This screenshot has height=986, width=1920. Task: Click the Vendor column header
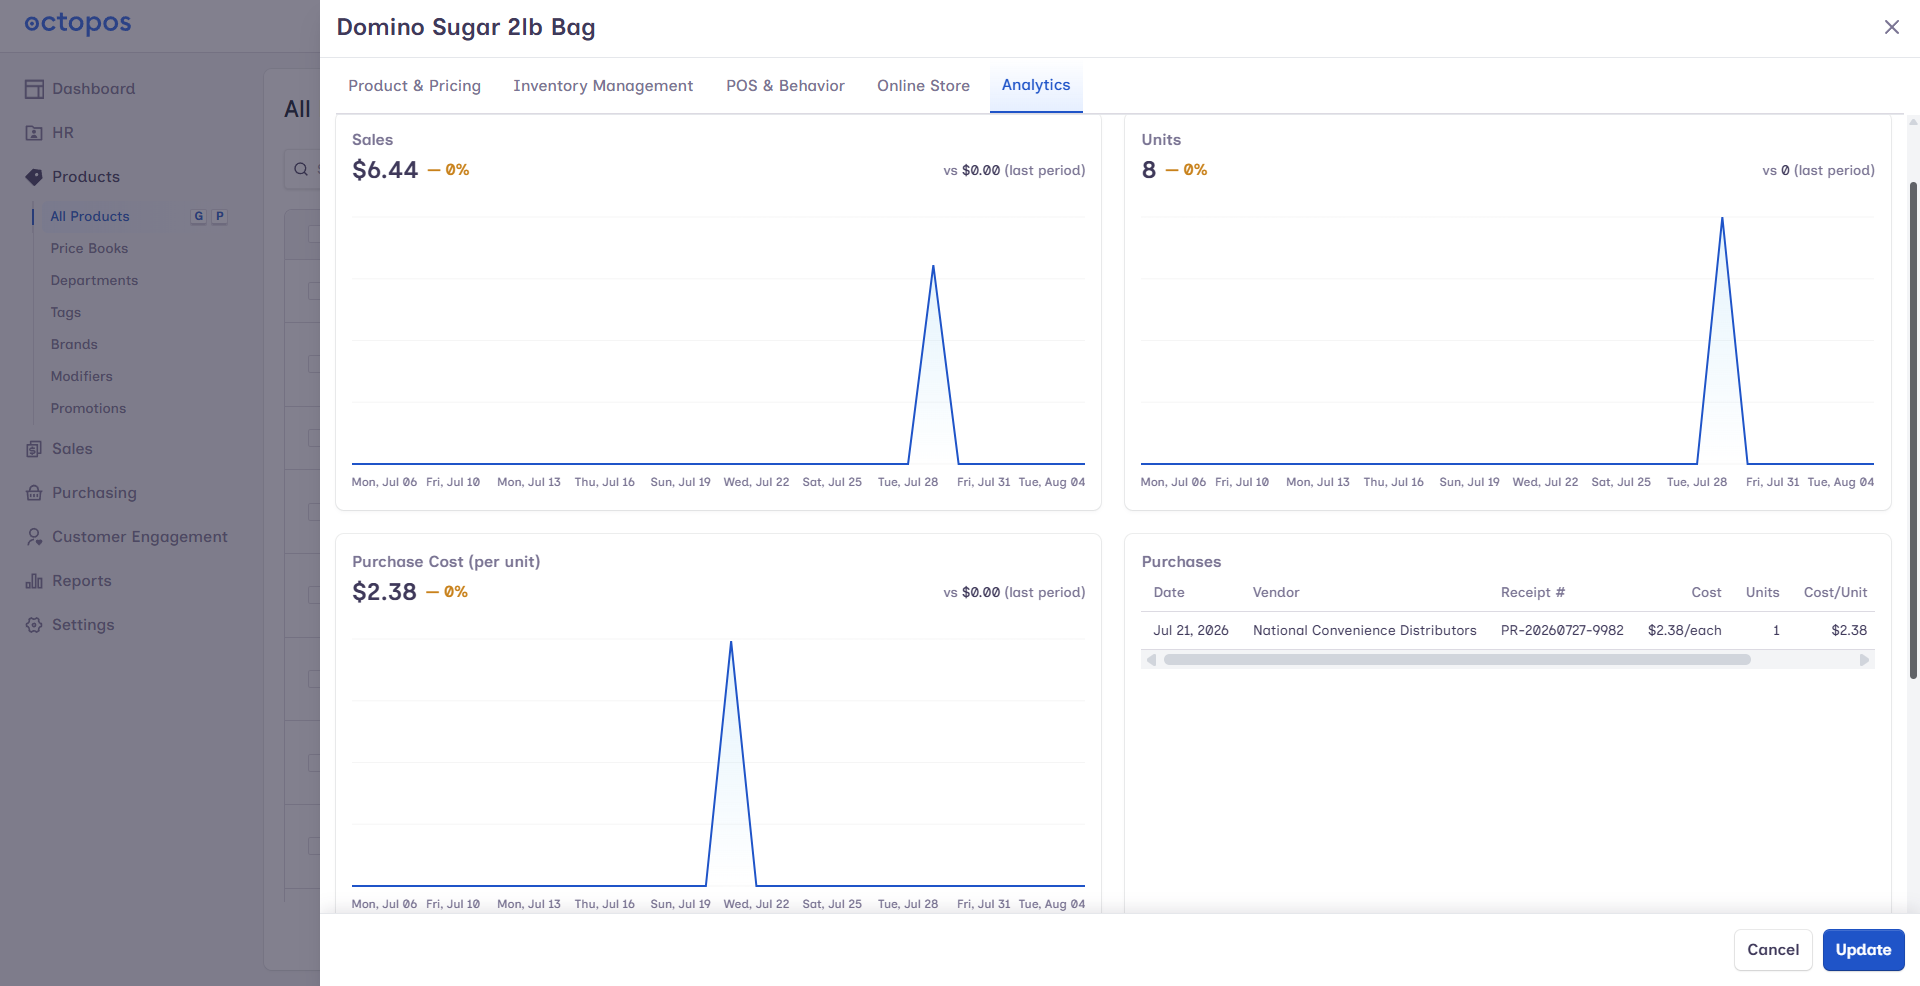click(1276, 592)
